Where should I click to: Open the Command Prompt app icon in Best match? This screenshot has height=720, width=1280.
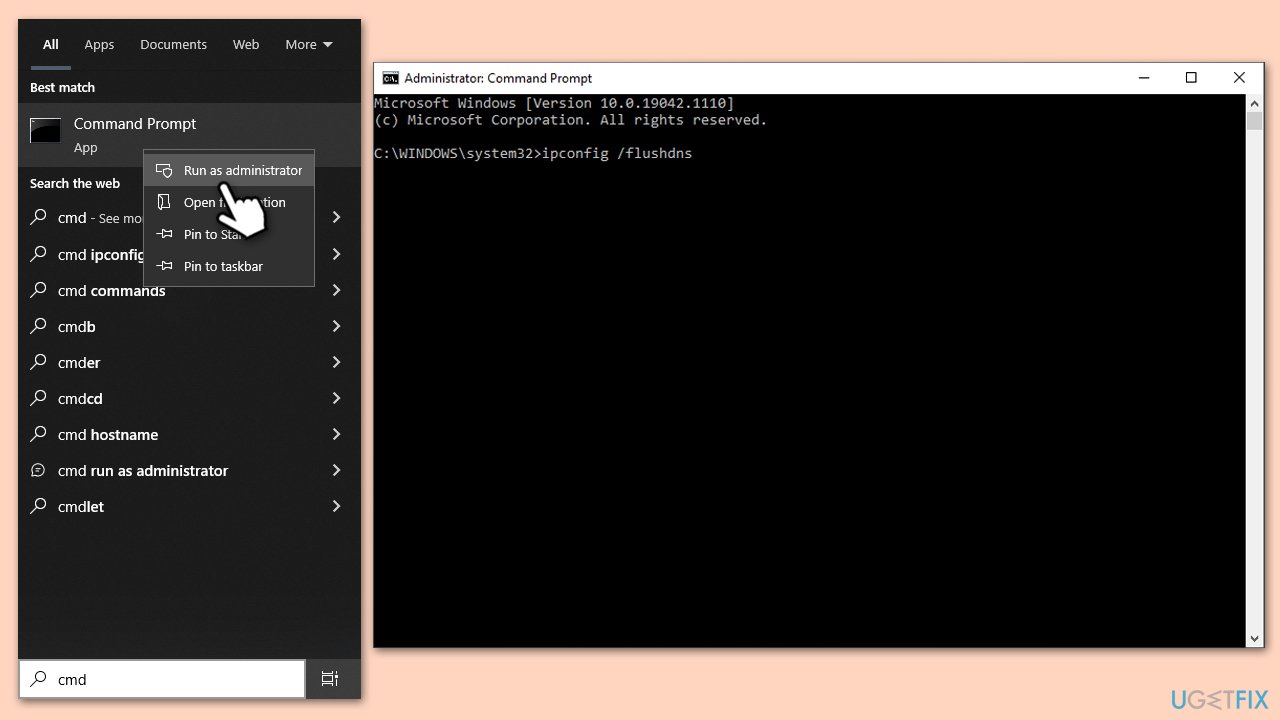[x=45, y=130]
